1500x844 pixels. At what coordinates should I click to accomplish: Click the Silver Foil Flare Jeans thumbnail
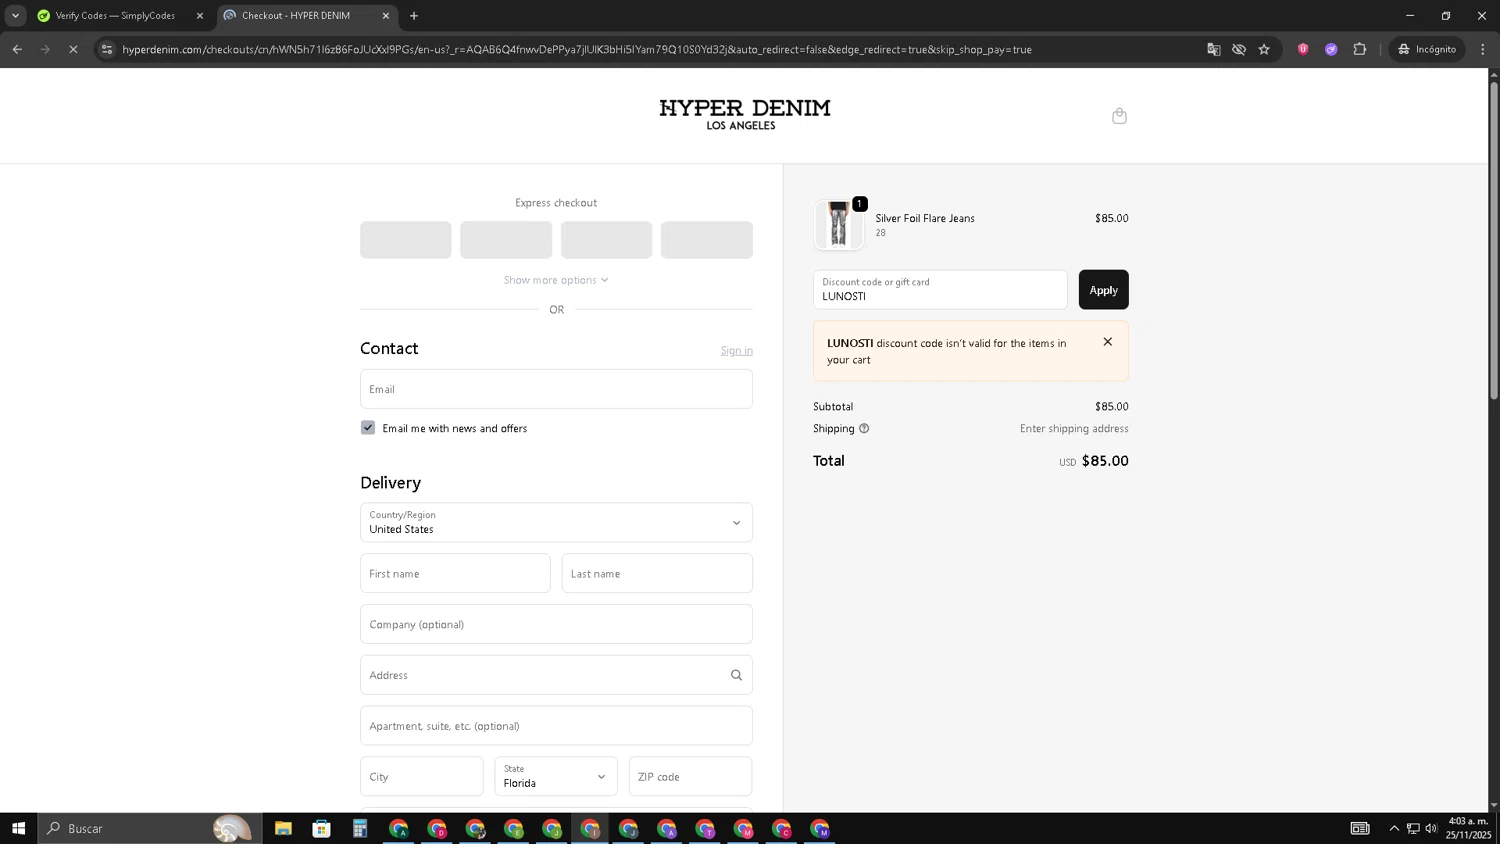click(x=838, y=224)
